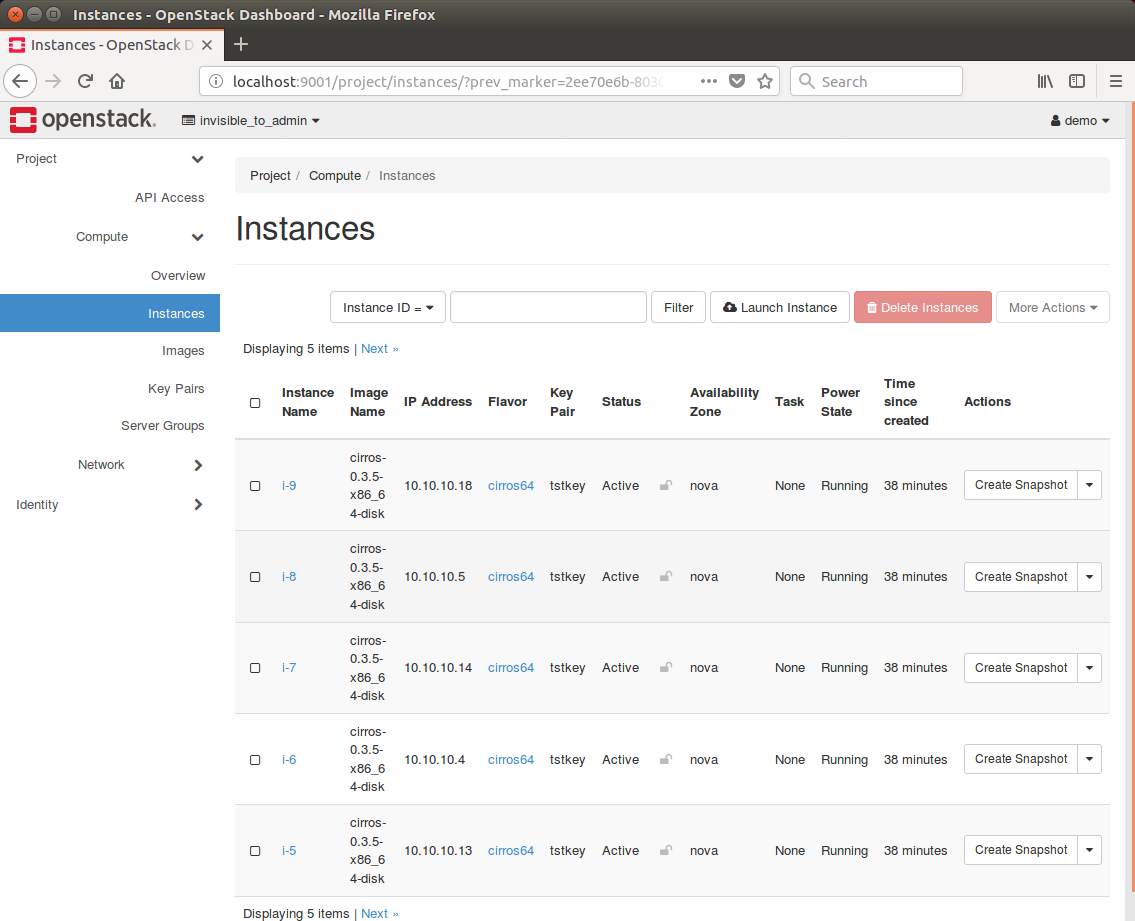Save page to Pocket icon
Screen dimensions: 1135x921
point(737,81)
